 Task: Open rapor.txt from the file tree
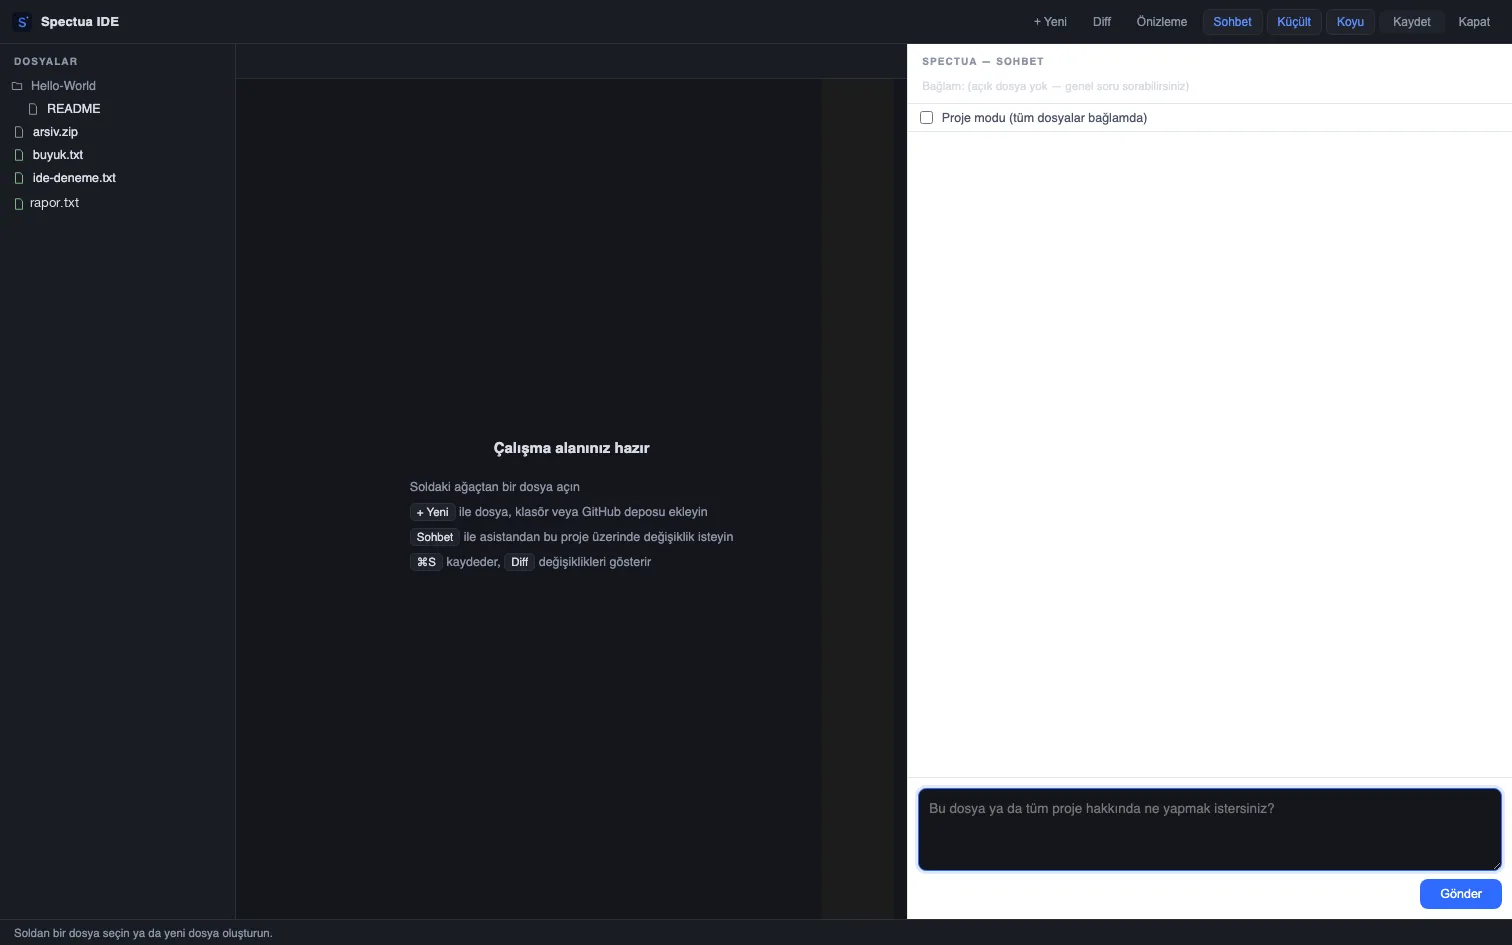coord(55,203)
